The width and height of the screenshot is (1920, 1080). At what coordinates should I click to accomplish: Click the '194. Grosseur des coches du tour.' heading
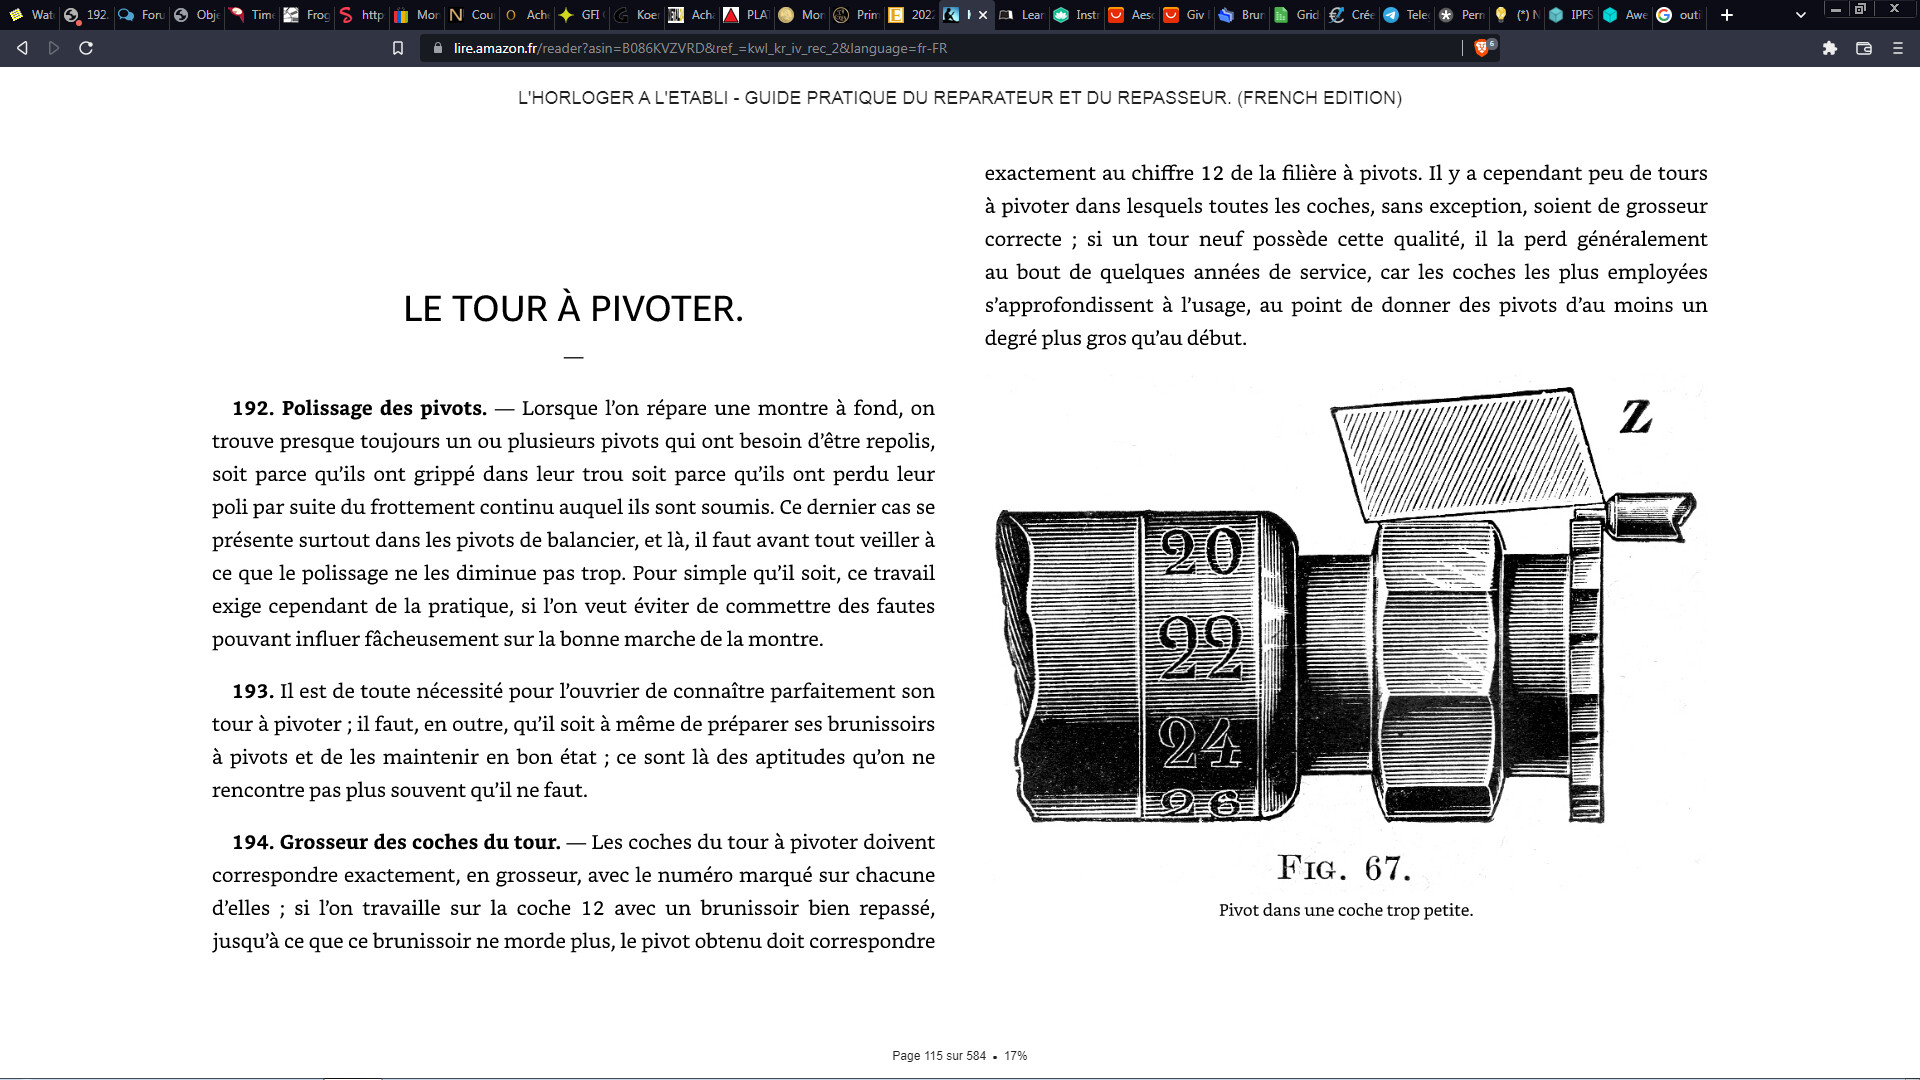pos(396,842)
